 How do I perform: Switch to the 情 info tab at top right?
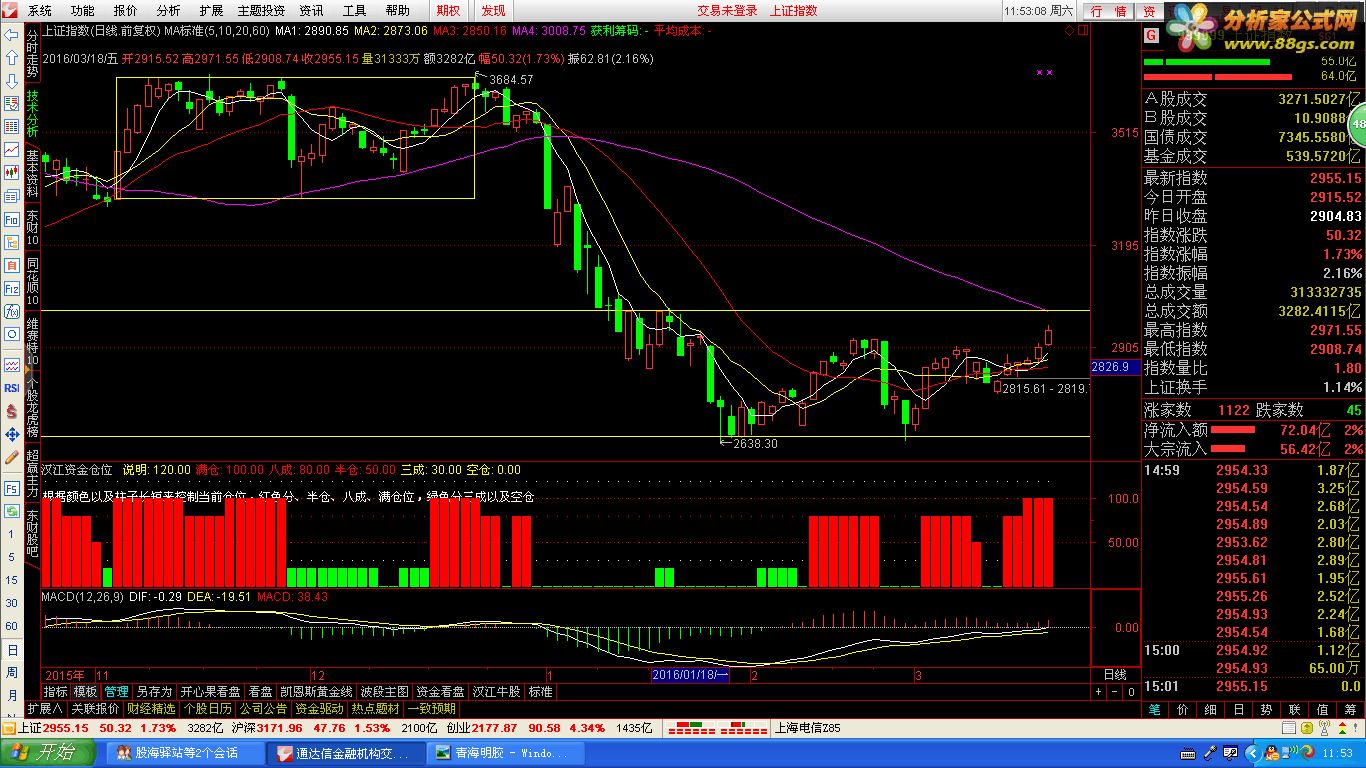click(1121, 11)
